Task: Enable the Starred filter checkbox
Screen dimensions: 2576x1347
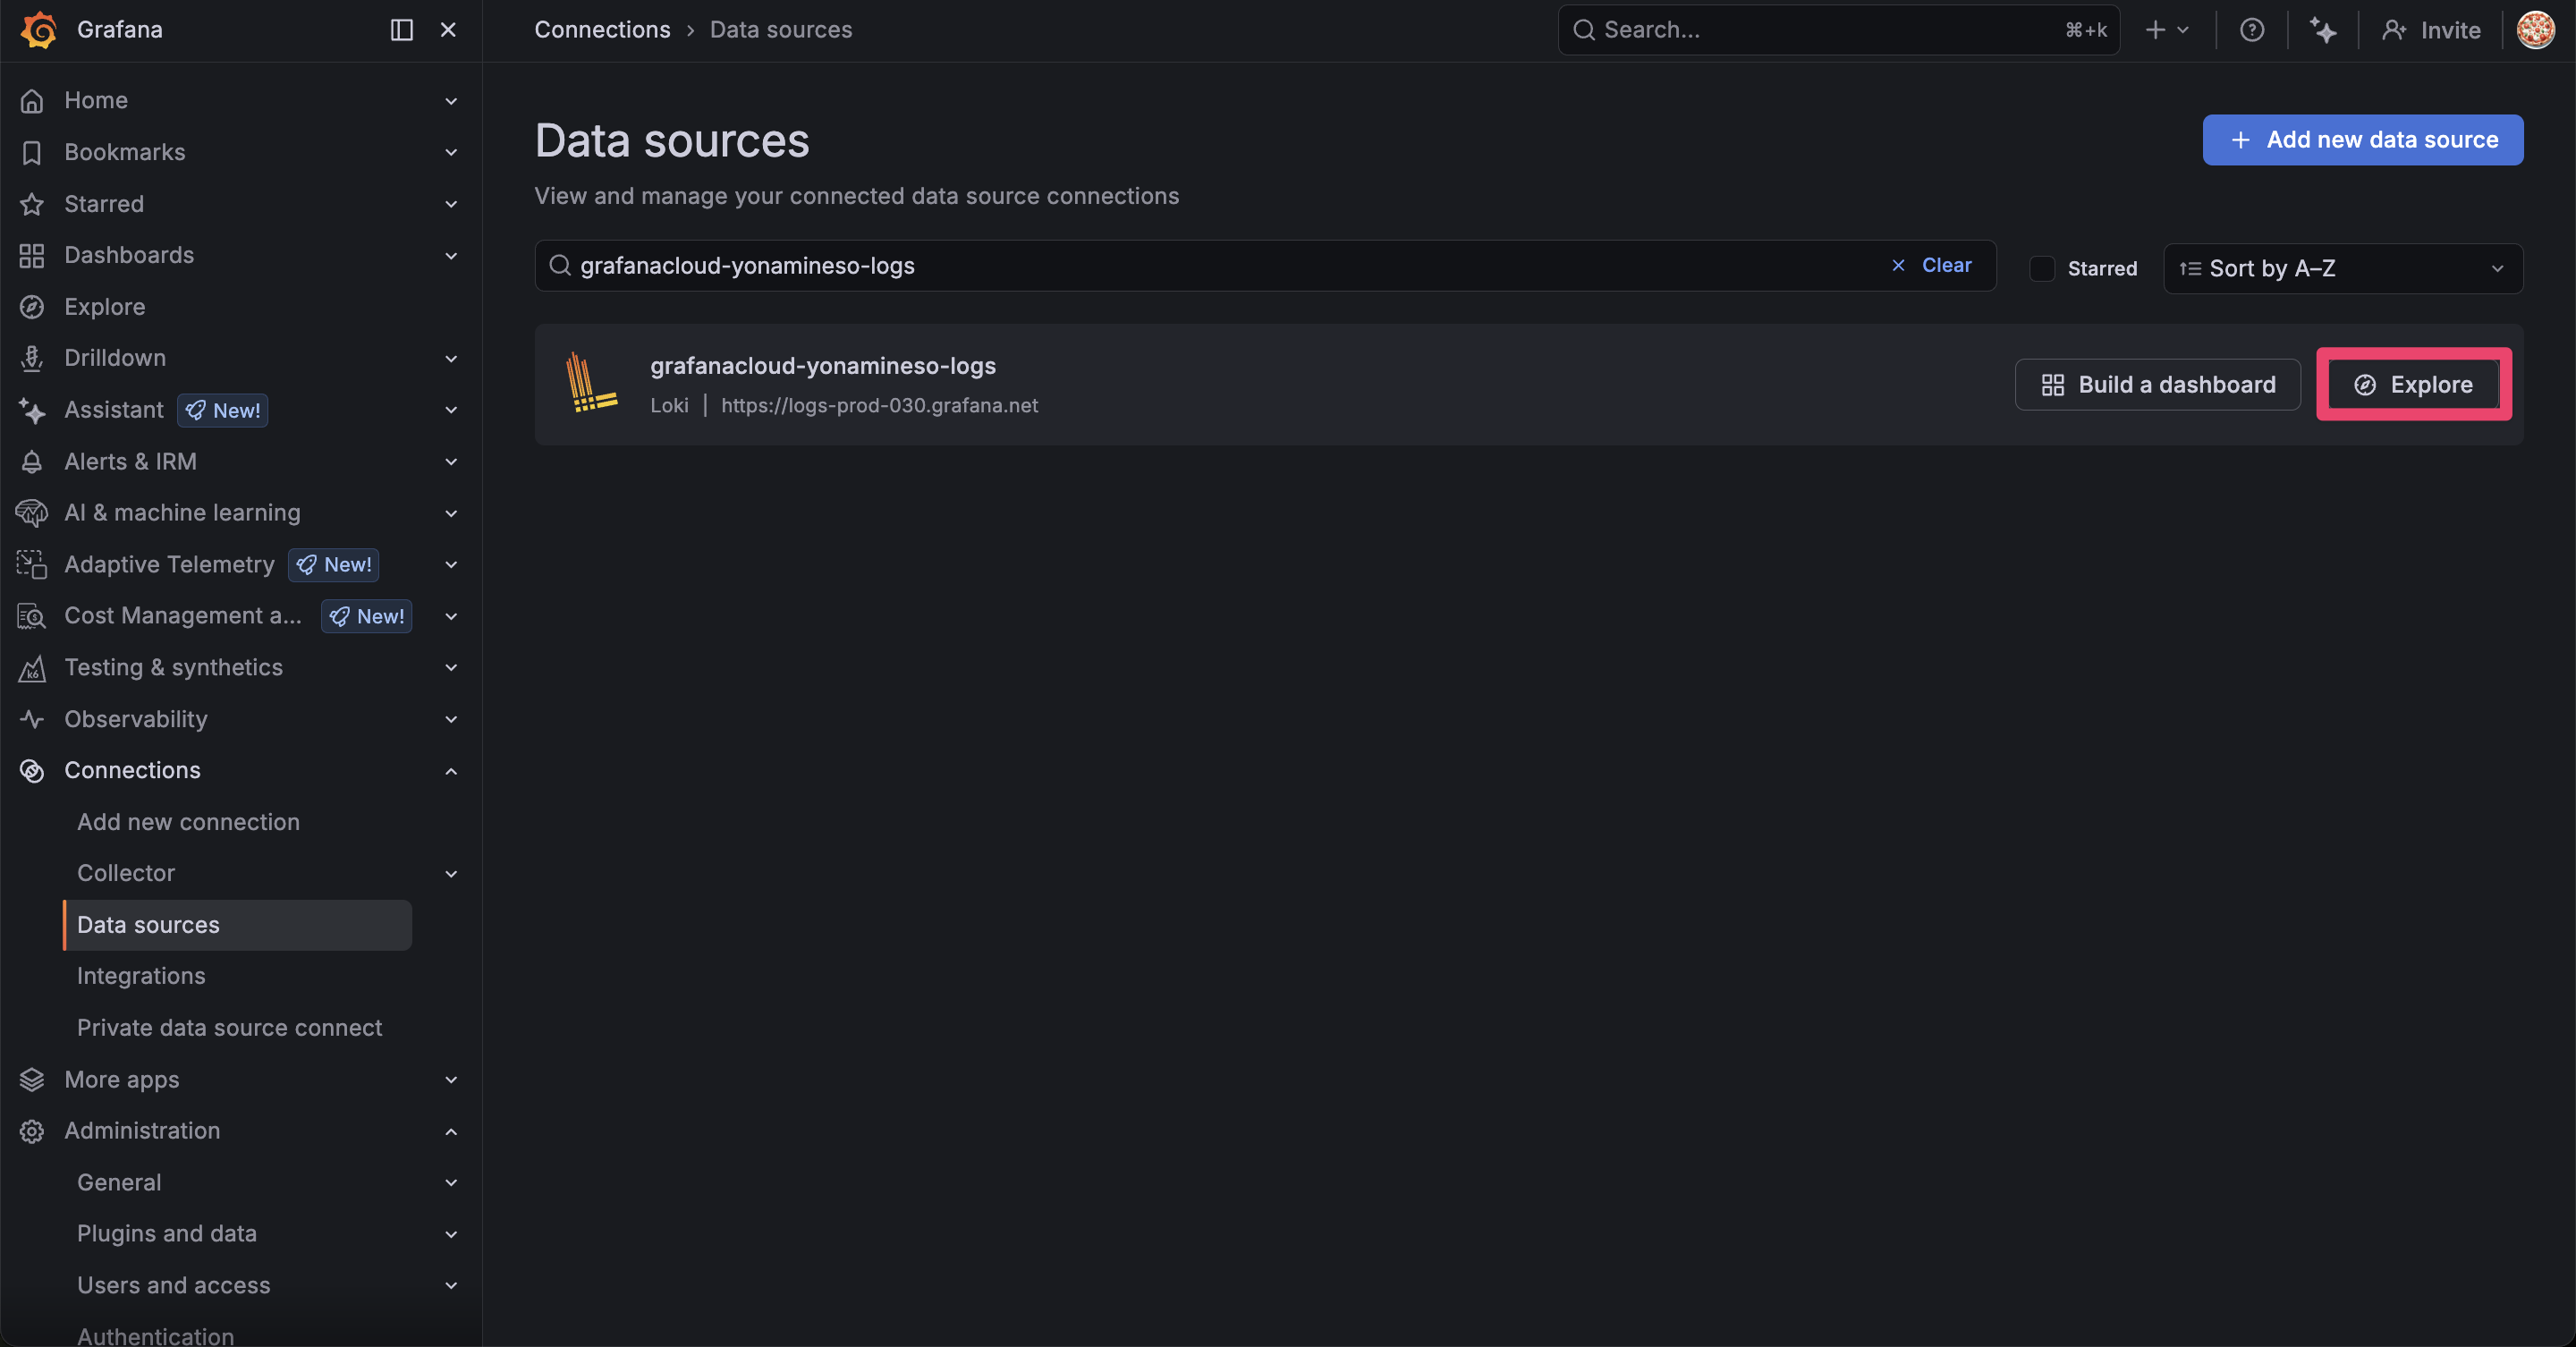Action: tap(2042, 268)
